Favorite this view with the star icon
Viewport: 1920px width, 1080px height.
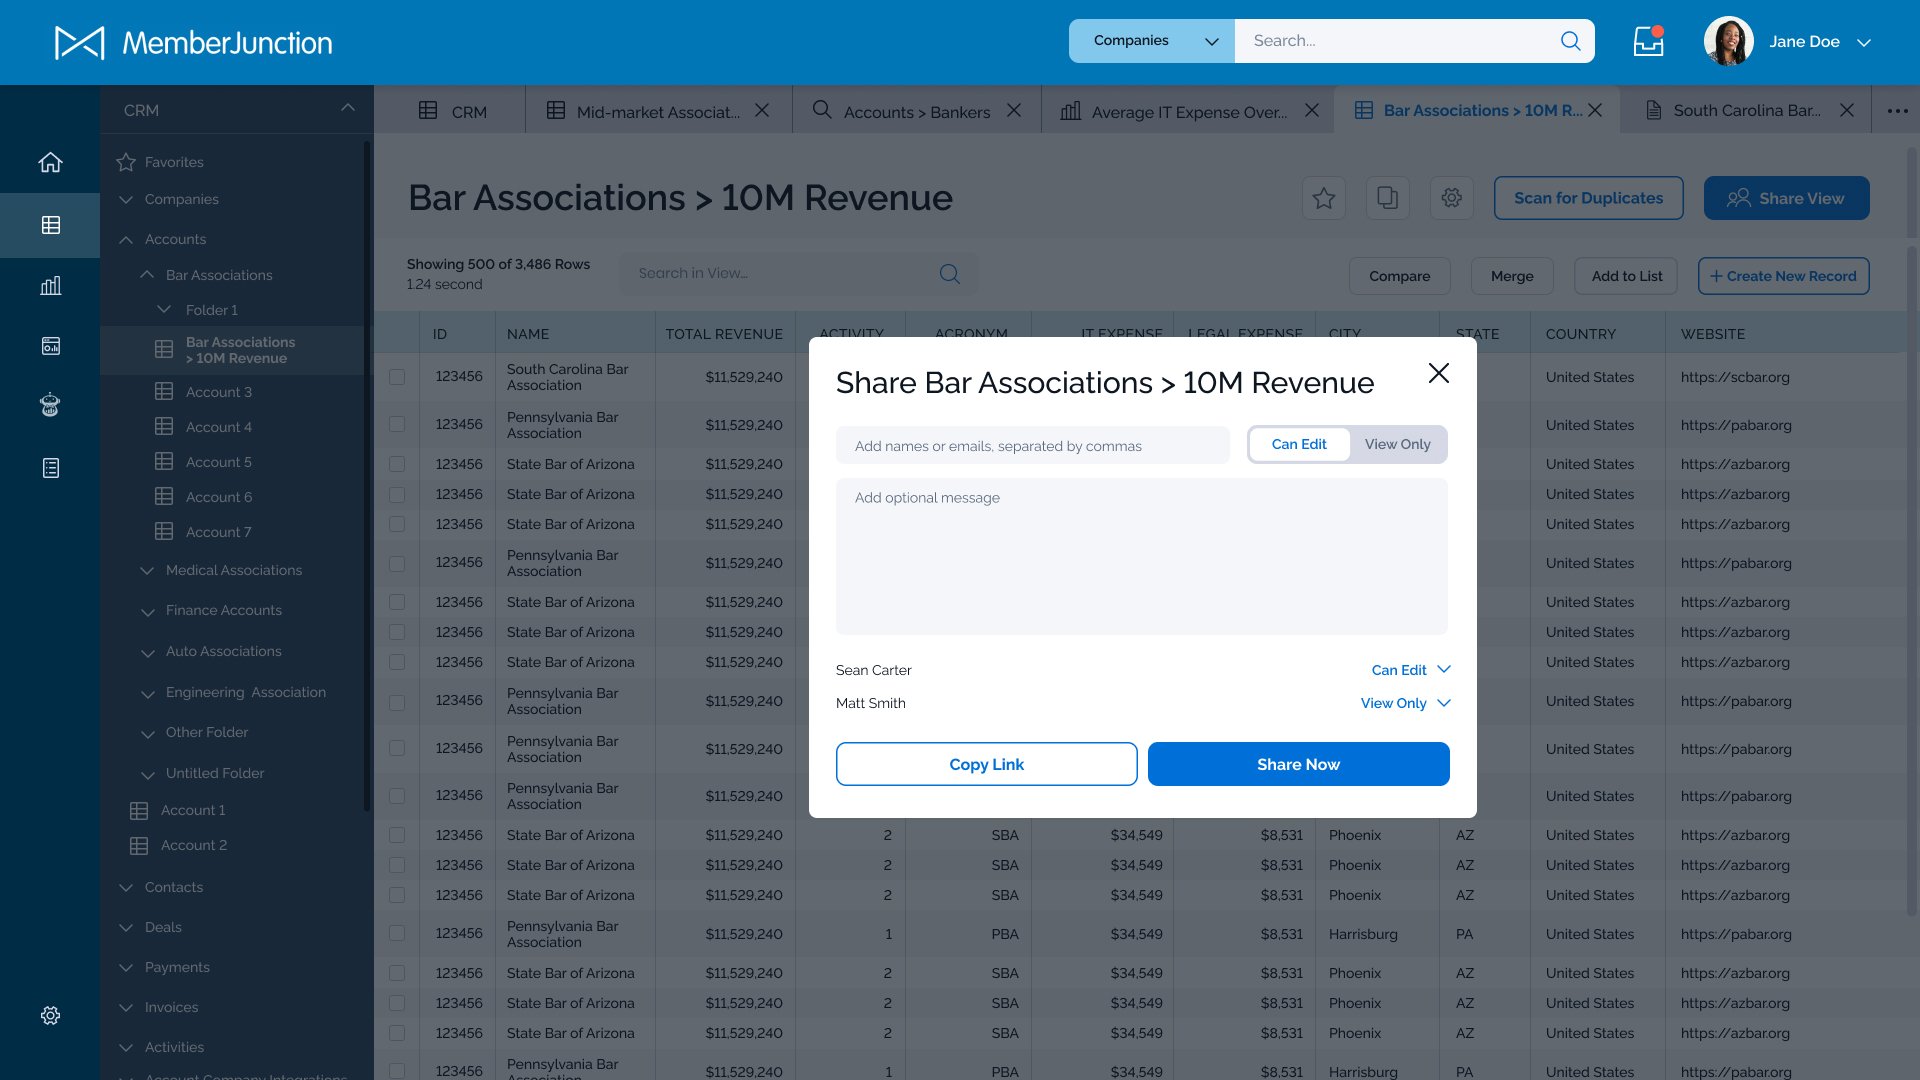coord(1324,198)
